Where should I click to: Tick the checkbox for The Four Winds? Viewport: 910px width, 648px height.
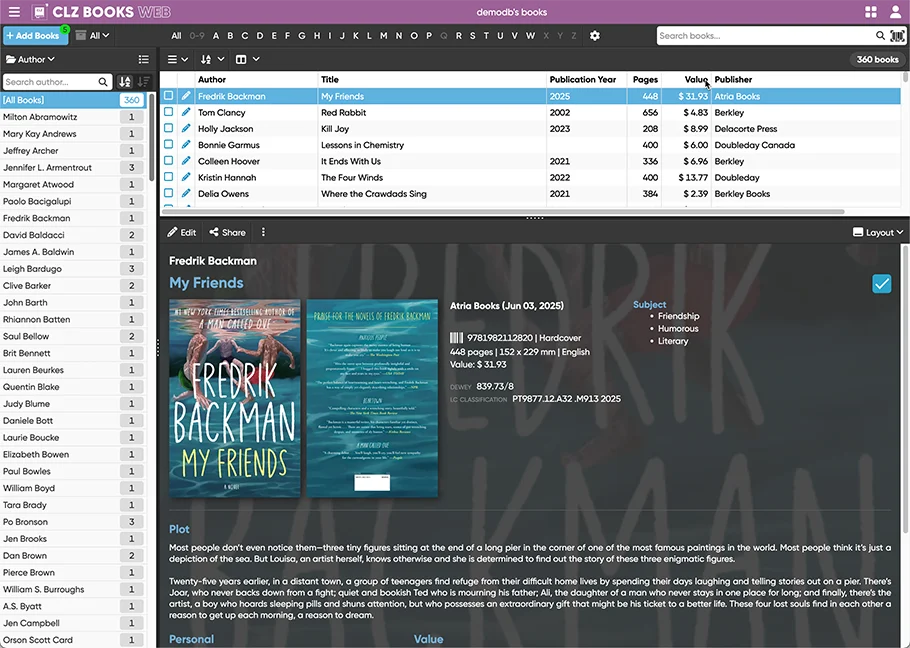pos(168,176)
